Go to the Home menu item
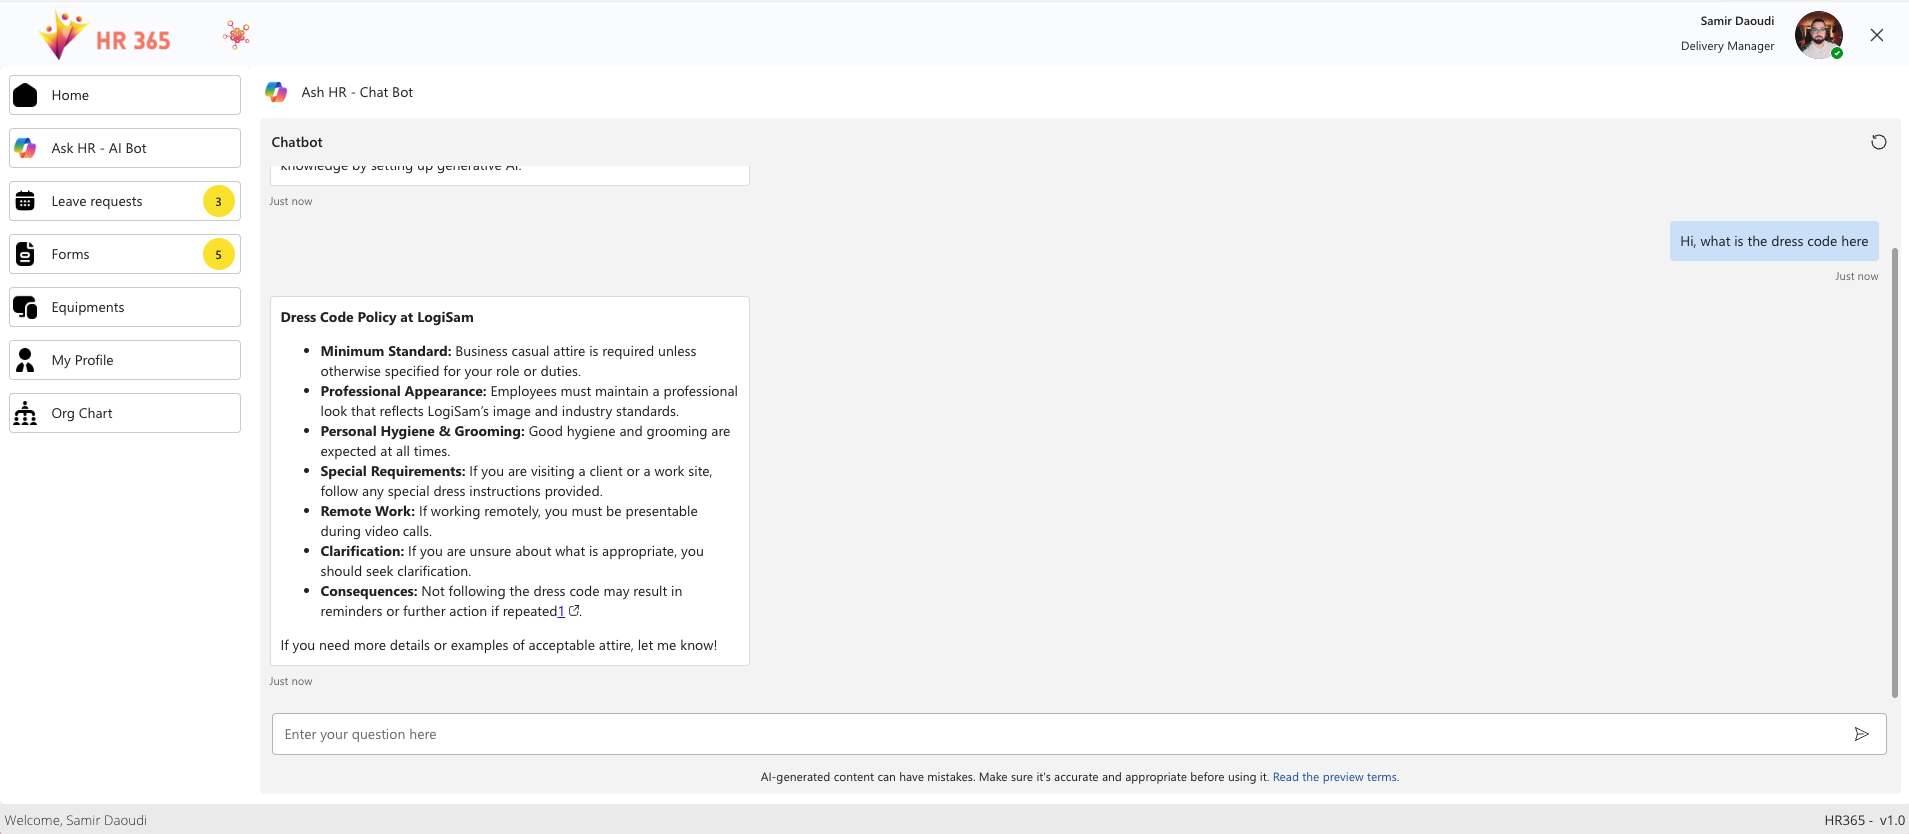This screenshot has height=834, width=1909. click(125, 95)
